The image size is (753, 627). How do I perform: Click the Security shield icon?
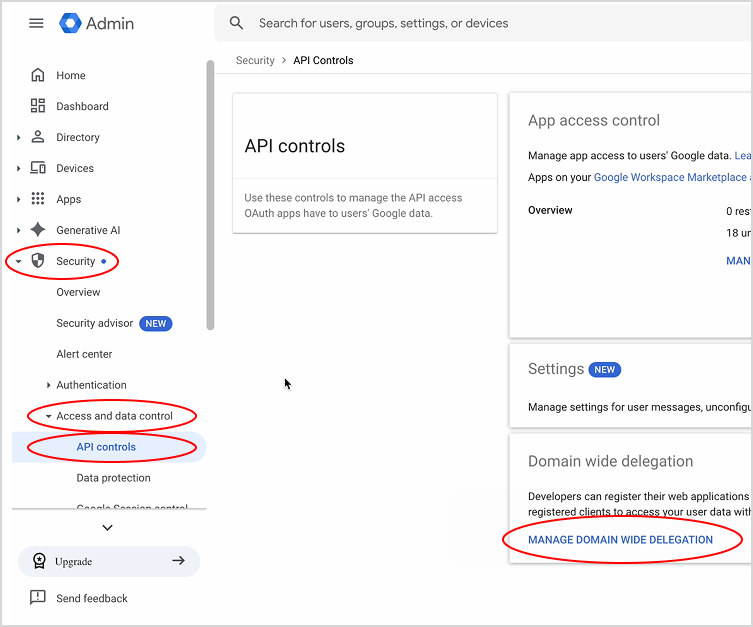click(x=38, y=261)
